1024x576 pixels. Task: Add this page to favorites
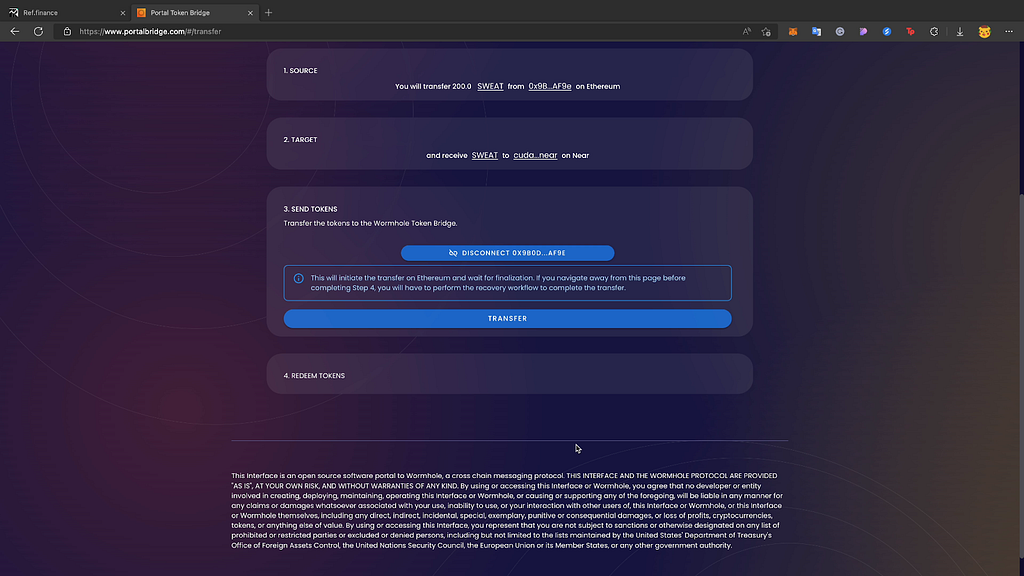pos(766,31)
